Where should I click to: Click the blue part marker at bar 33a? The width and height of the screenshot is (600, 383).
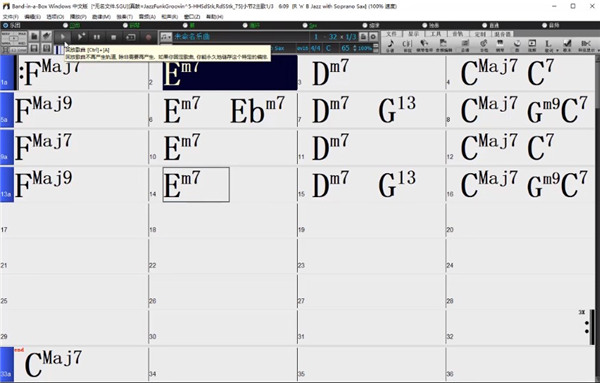tap(7, 364)
